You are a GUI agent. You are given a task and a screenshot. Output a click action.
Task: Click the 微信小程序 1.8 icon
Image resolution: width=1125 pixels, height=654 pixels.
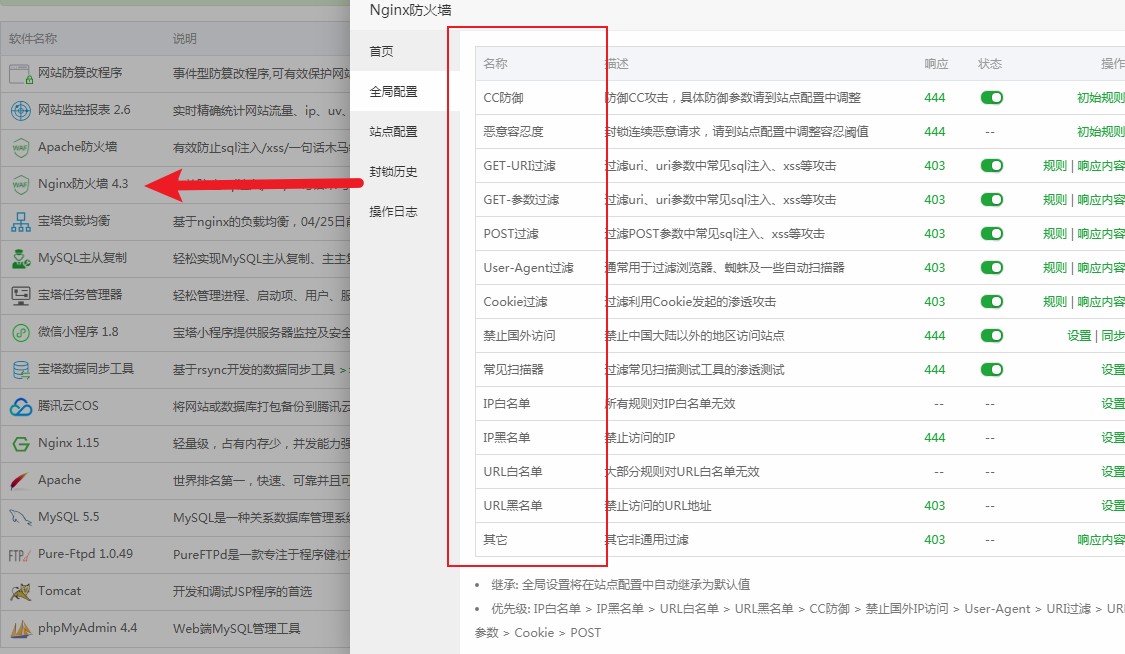tap(21, 333)
